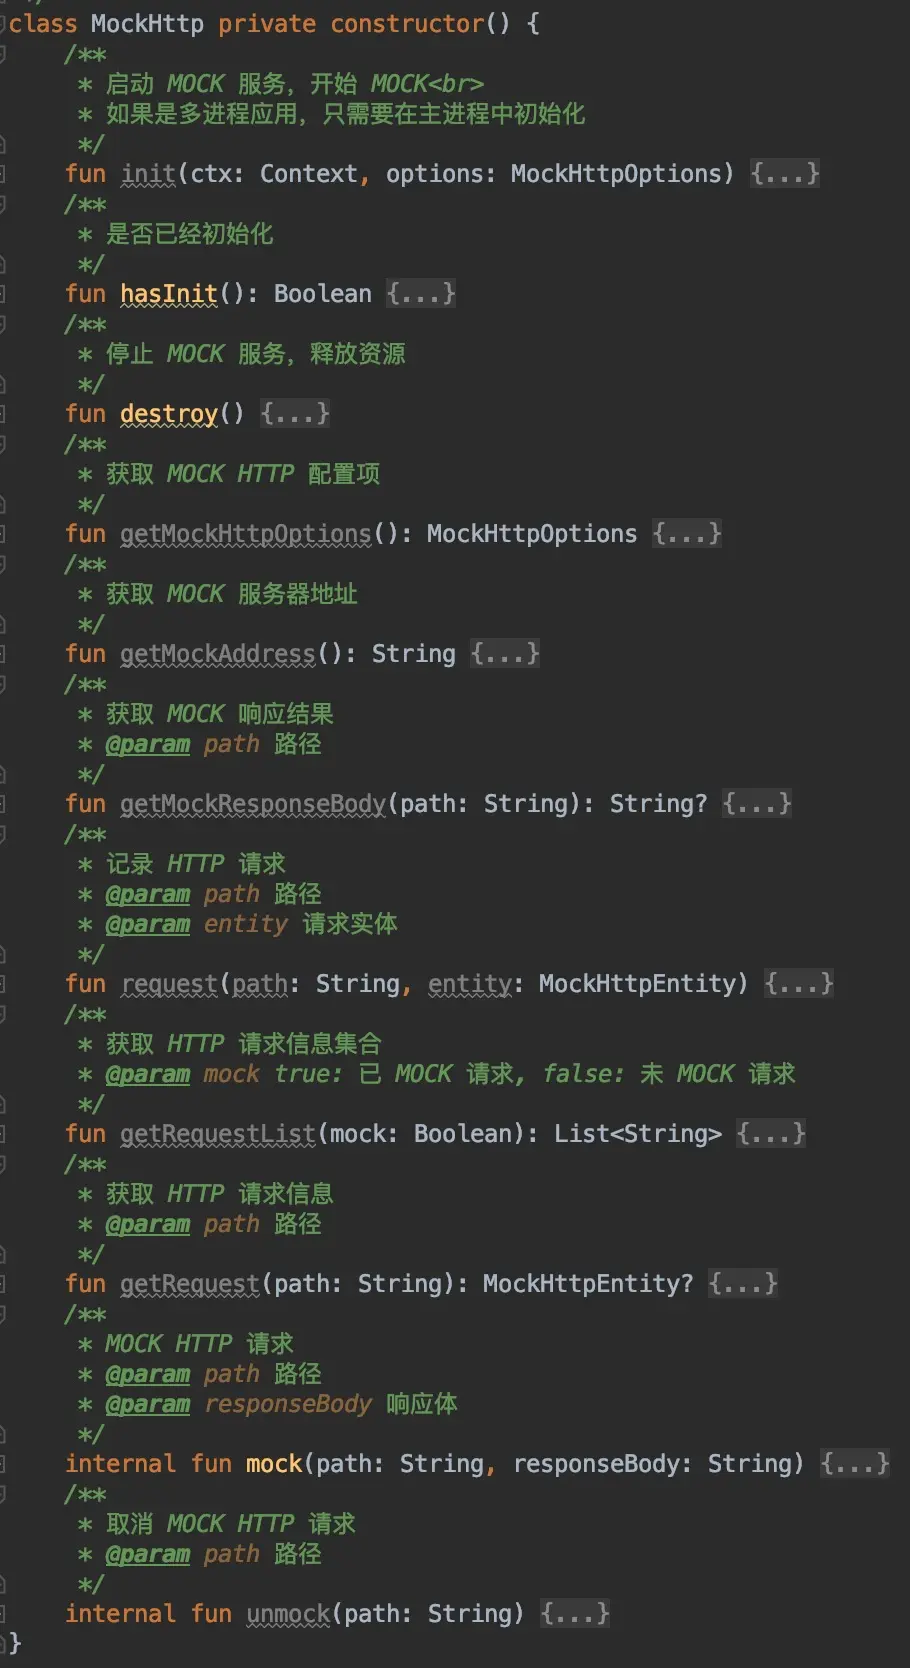Expand the getMockResponseBody folded body
The image size is (910, 1668).
[x=757, y=804]
